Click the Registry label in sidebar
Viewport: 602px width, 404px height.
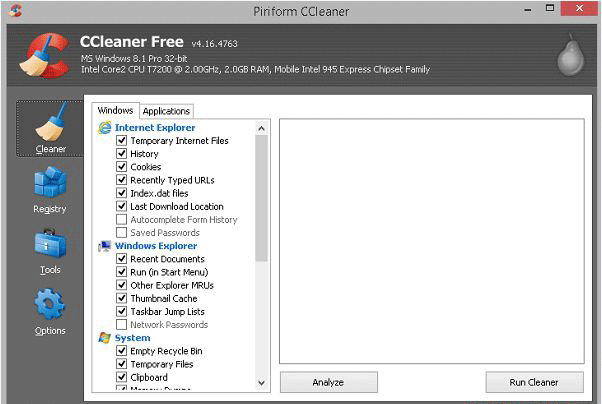click(x=50, y=209)
